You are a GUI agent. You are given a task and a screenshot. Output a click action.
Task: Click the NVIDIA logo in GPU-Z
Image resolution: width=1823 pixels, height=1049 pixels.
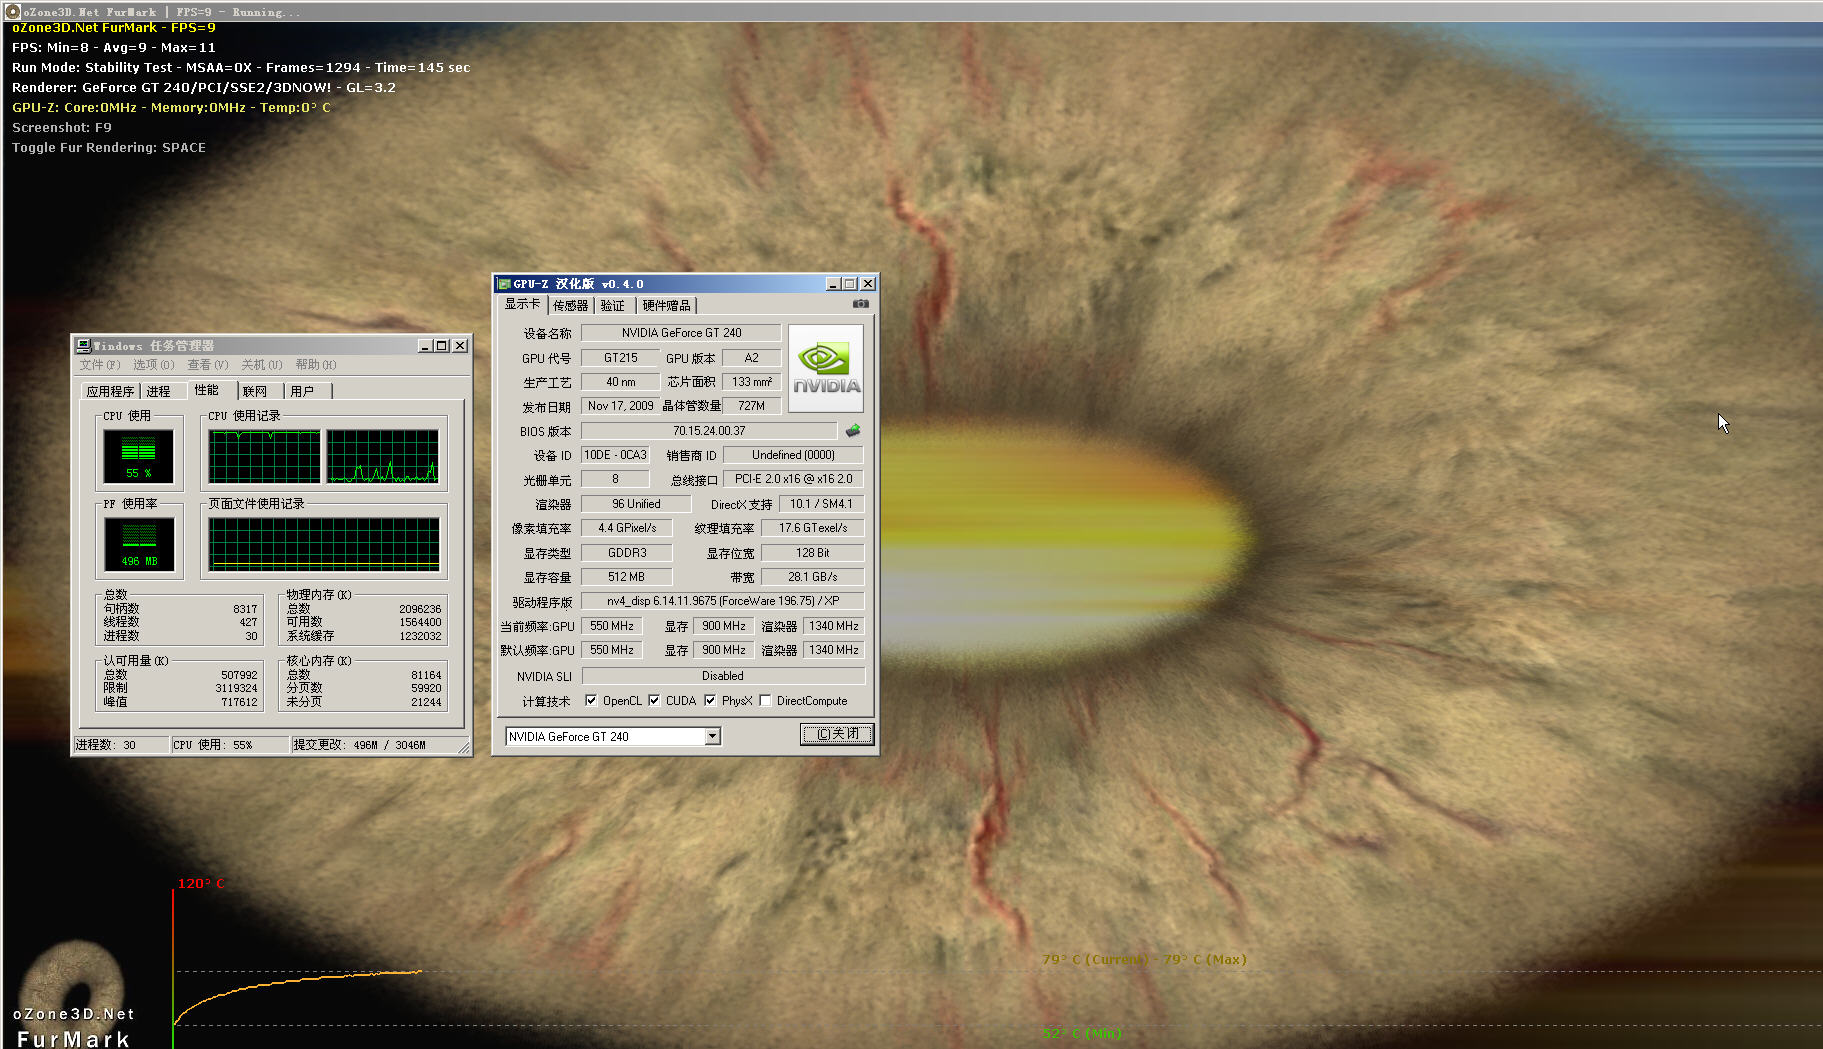pyautogui.click(x=825, y=368)
